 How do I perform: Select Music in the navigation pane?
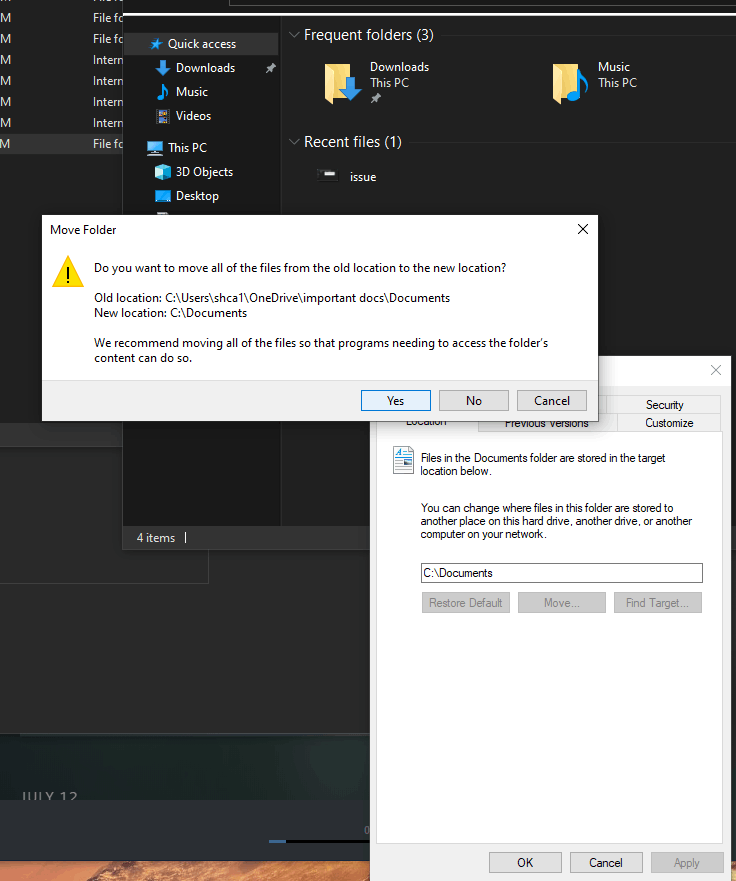click(x=192, y=92)
